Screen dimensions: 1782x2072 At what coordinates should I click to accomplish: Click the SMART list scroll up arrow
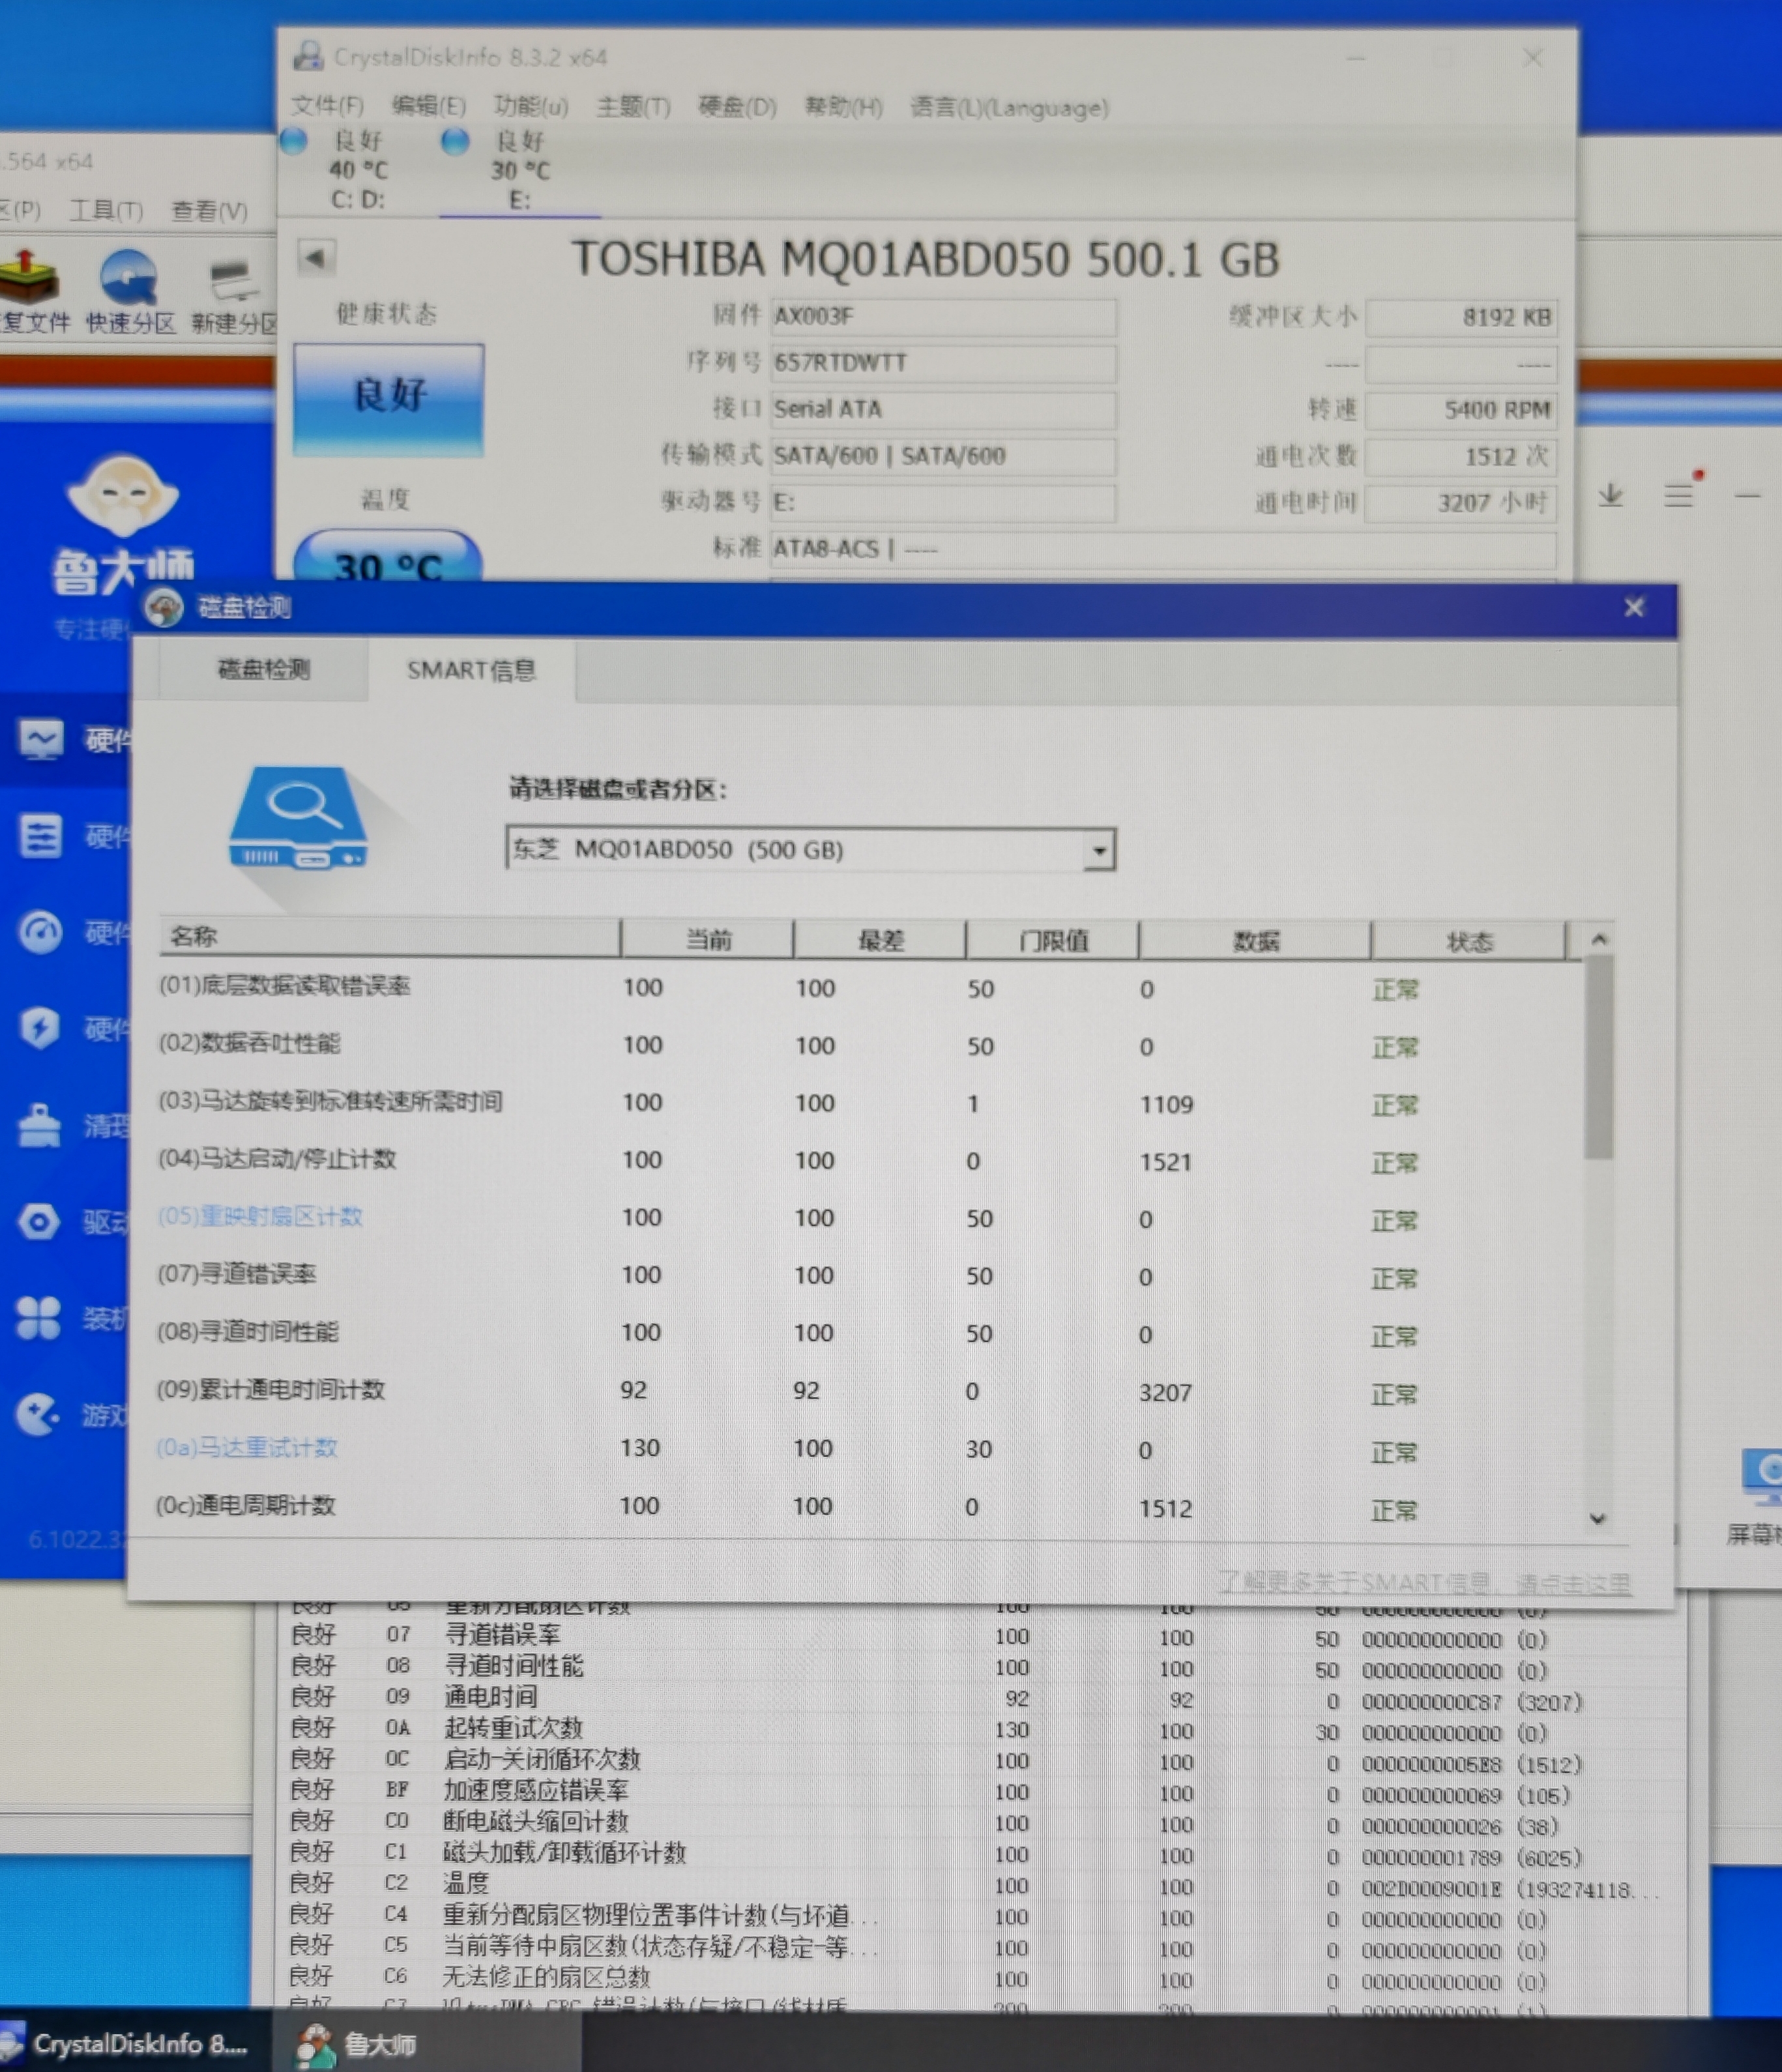(x=1599, y=939)
